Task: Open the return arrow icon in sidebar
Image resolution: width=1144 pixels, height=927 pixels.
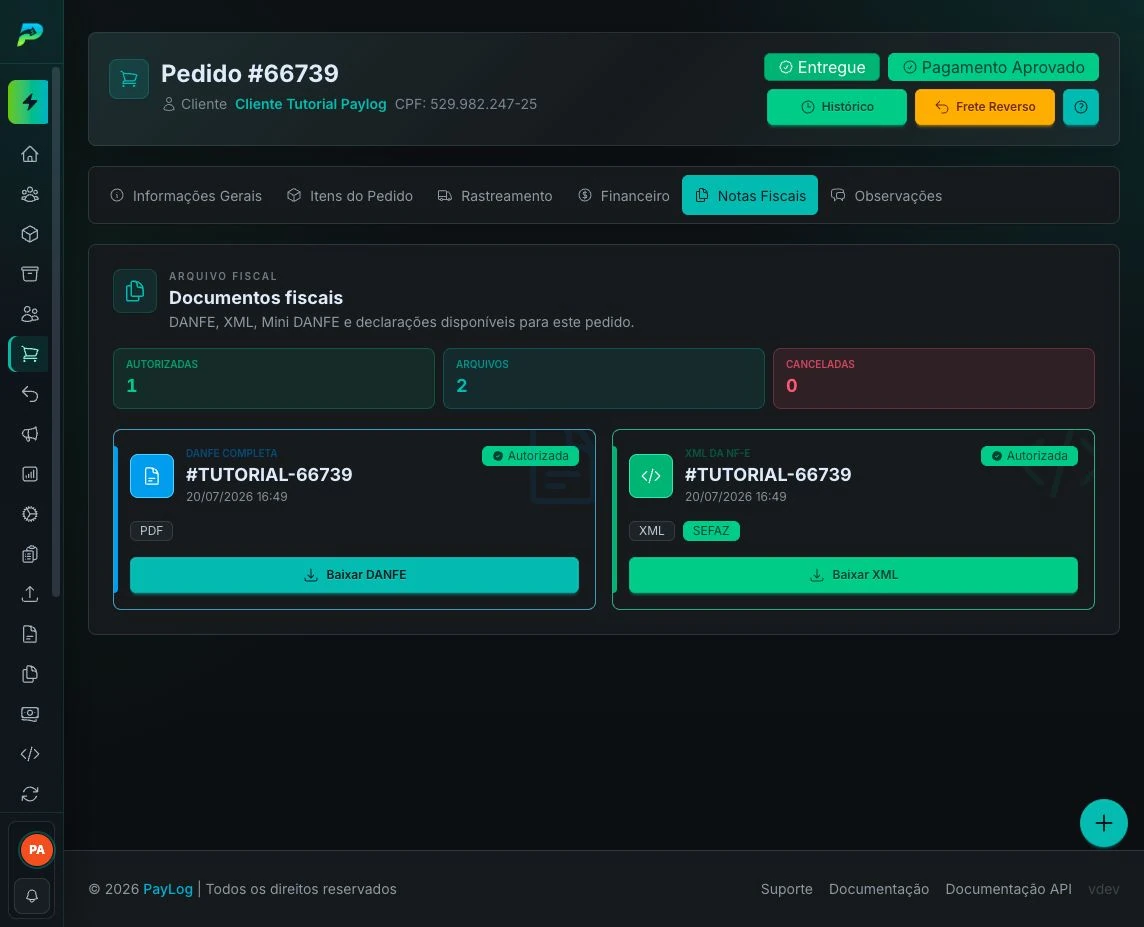Action: tap(30, 395)
